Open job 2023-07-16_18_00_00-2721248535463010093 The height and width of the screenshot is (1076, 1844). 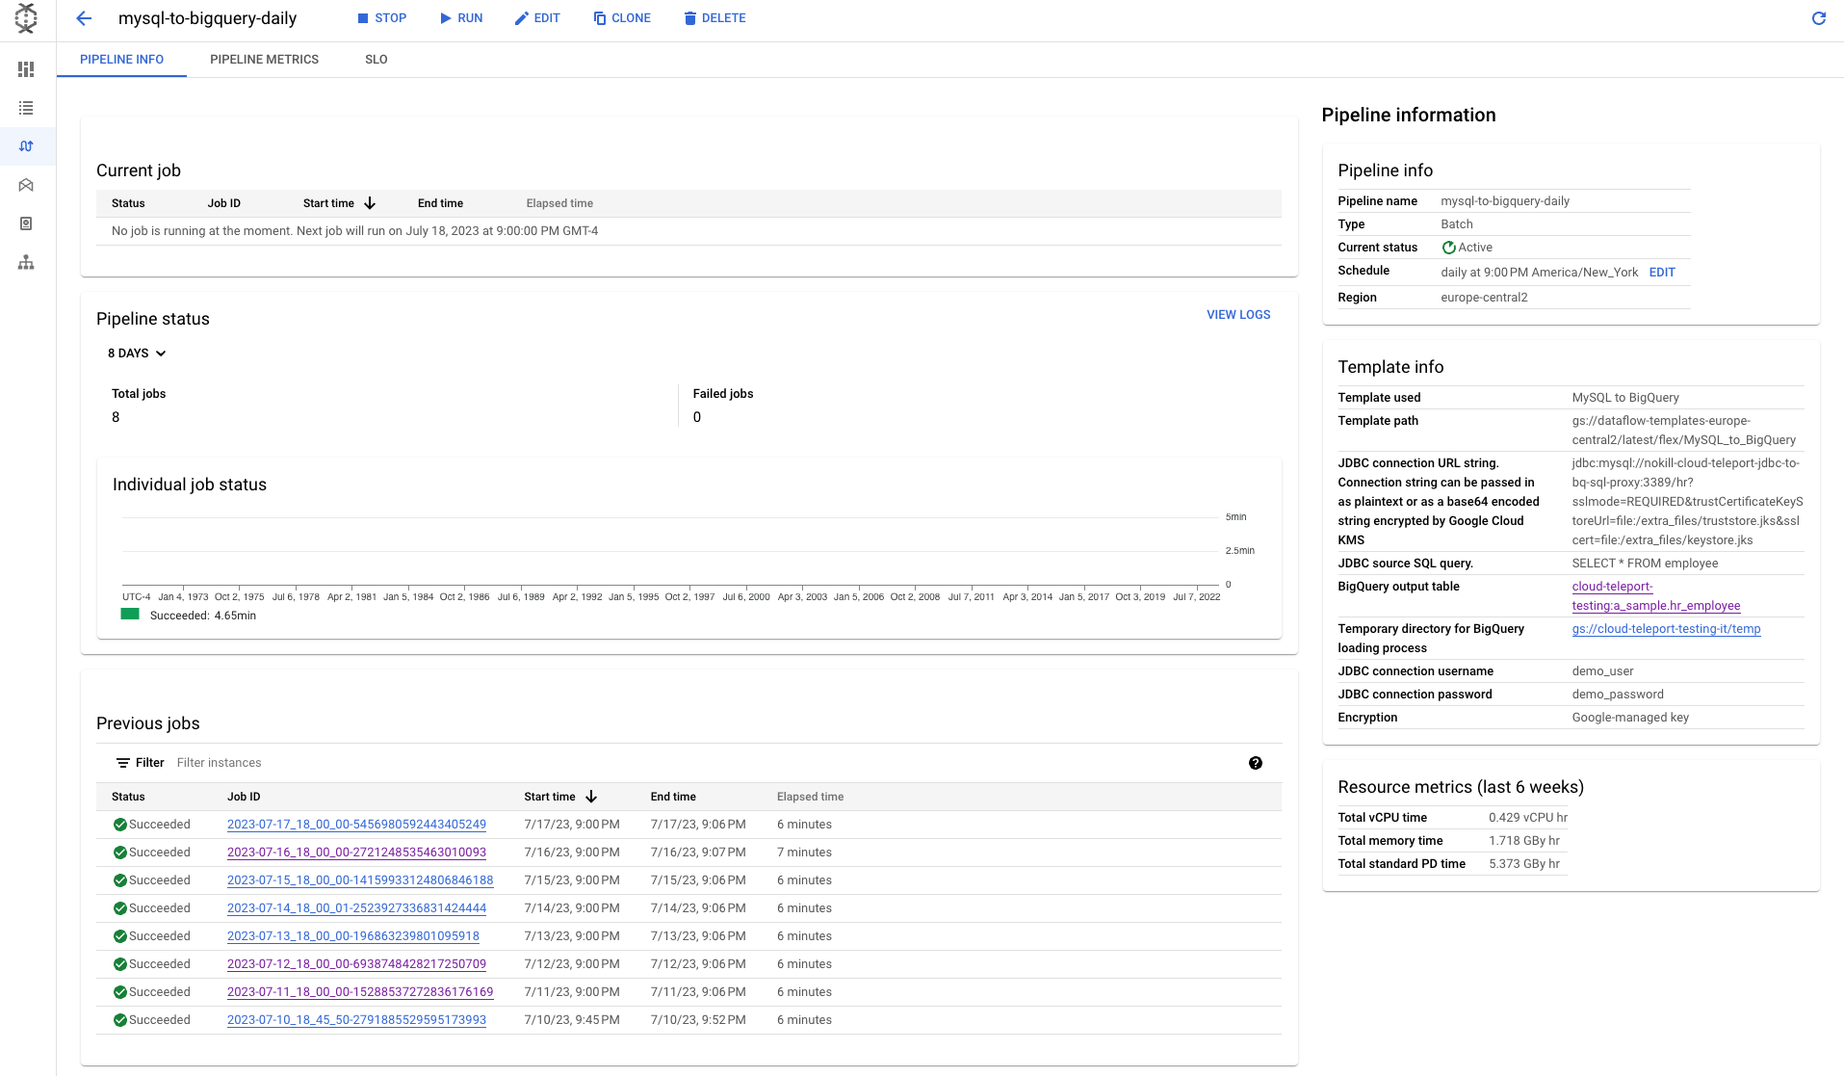click(356, 853)
